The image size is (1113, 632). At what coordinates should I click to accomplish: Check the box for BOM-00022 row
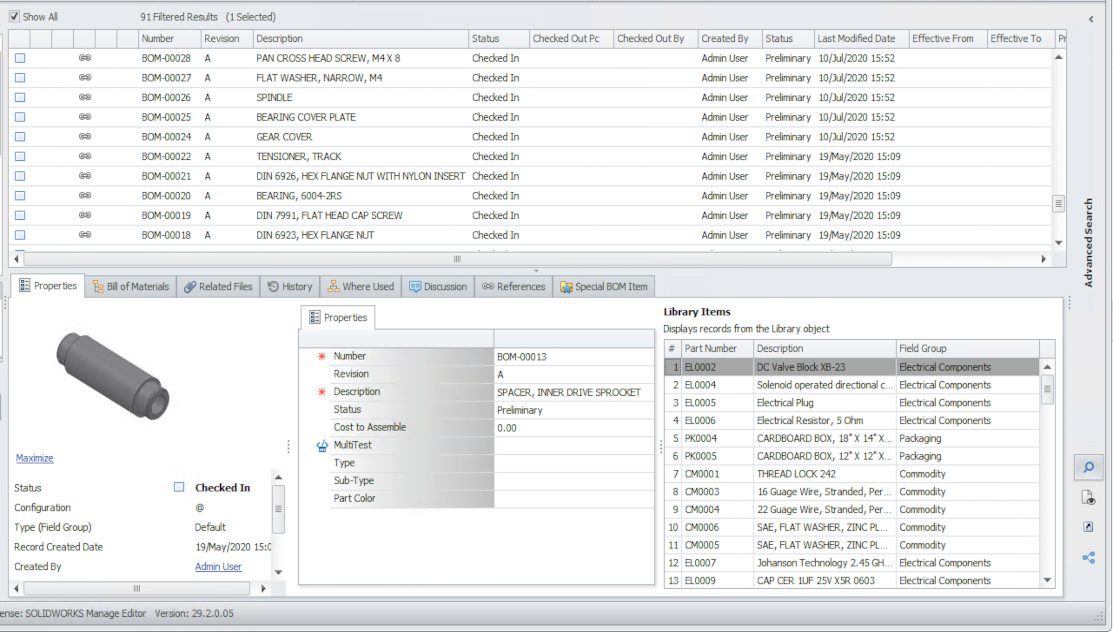(x=20, y=156)
